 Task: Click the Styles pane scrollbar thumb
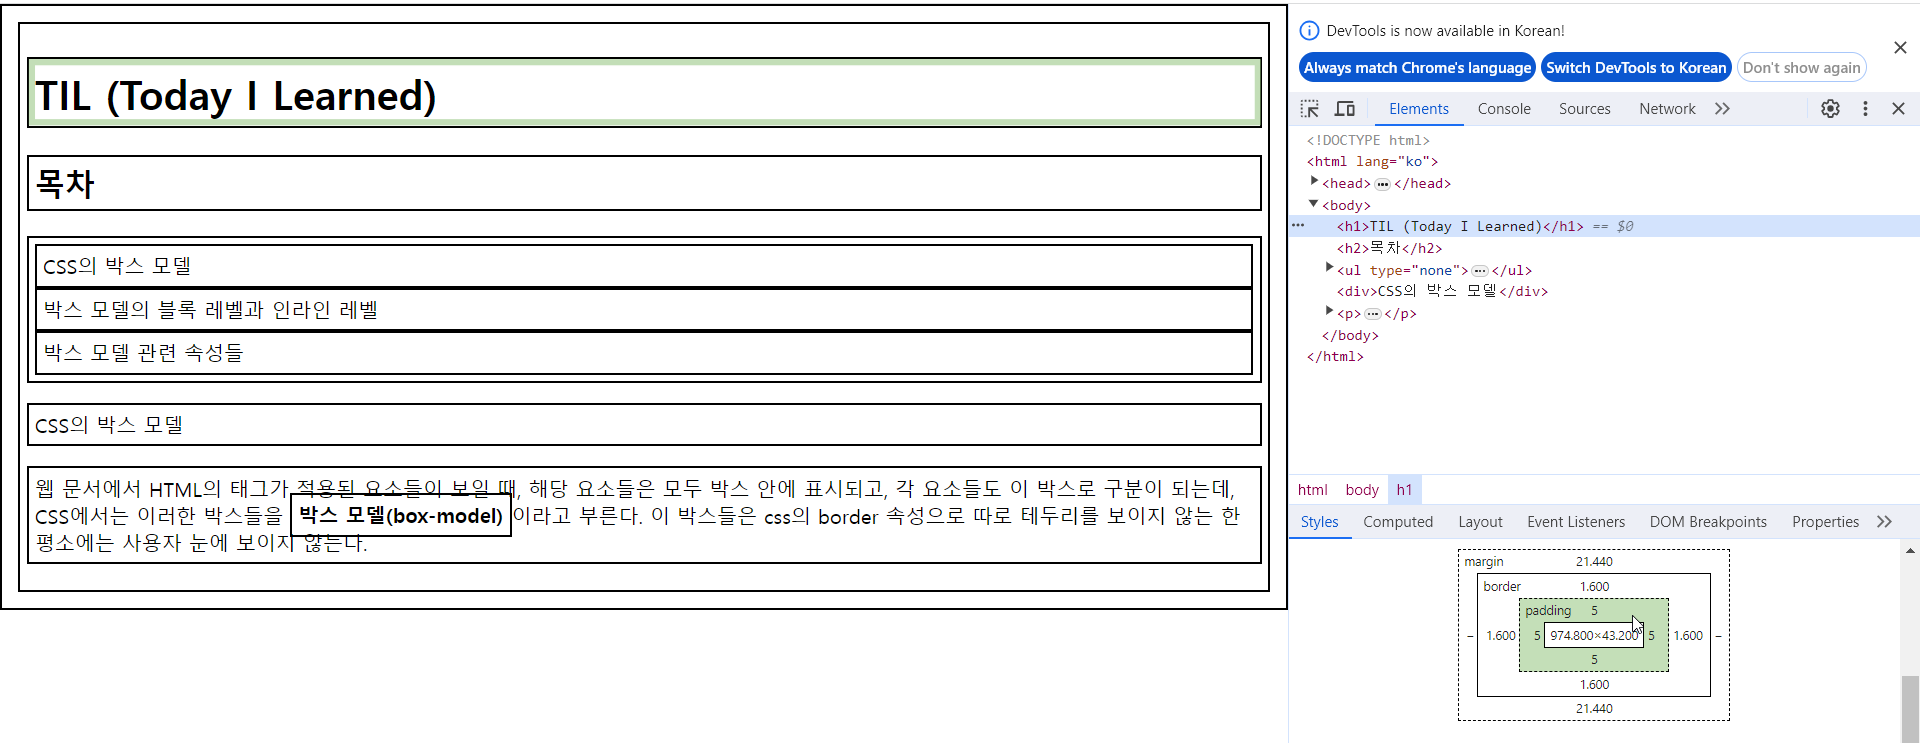coord(1910,709)
